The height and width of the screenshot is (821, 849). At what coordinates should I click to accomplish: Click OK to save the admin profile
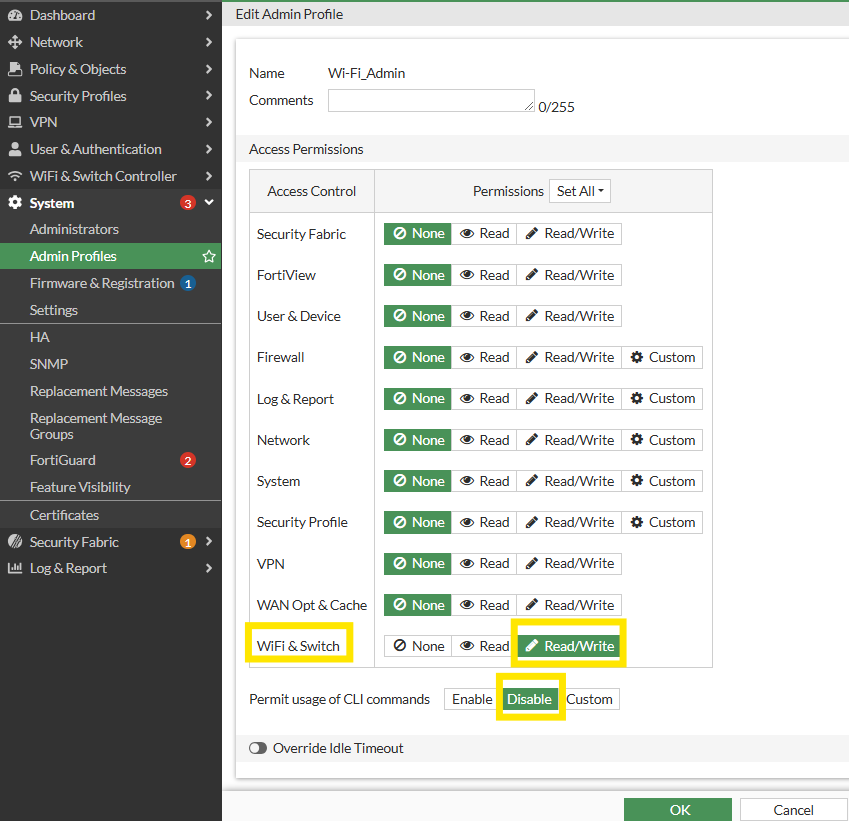pyautogui.click(x=678, y=810)
